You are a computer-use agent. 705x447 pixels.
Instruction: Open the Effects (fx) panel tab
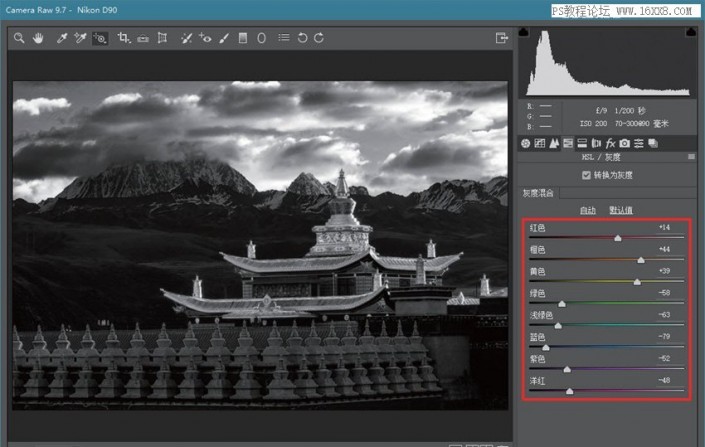pos(610,143)
